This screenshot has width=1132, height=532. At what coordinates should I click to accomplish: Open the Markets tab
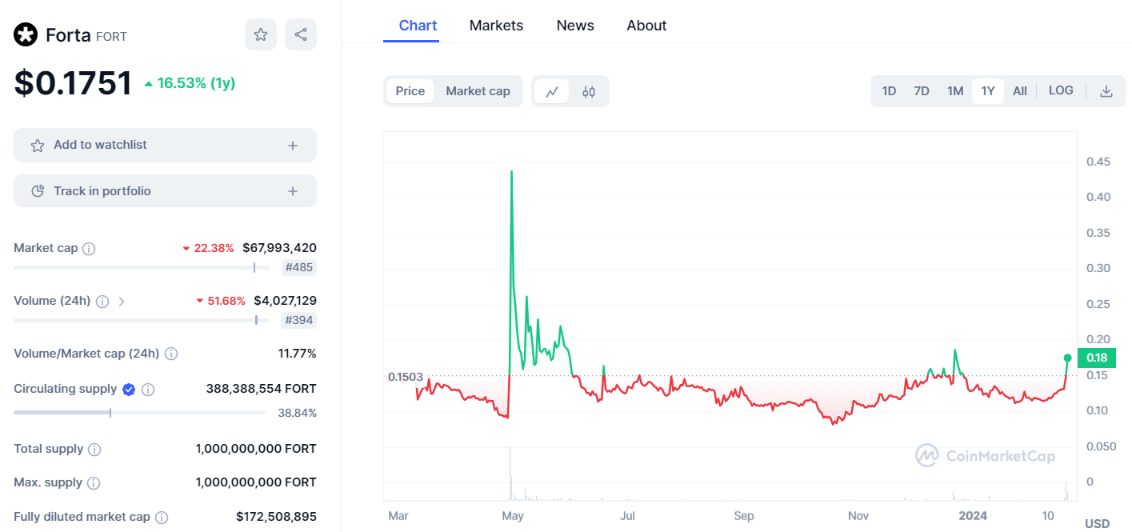click(496, 25)
